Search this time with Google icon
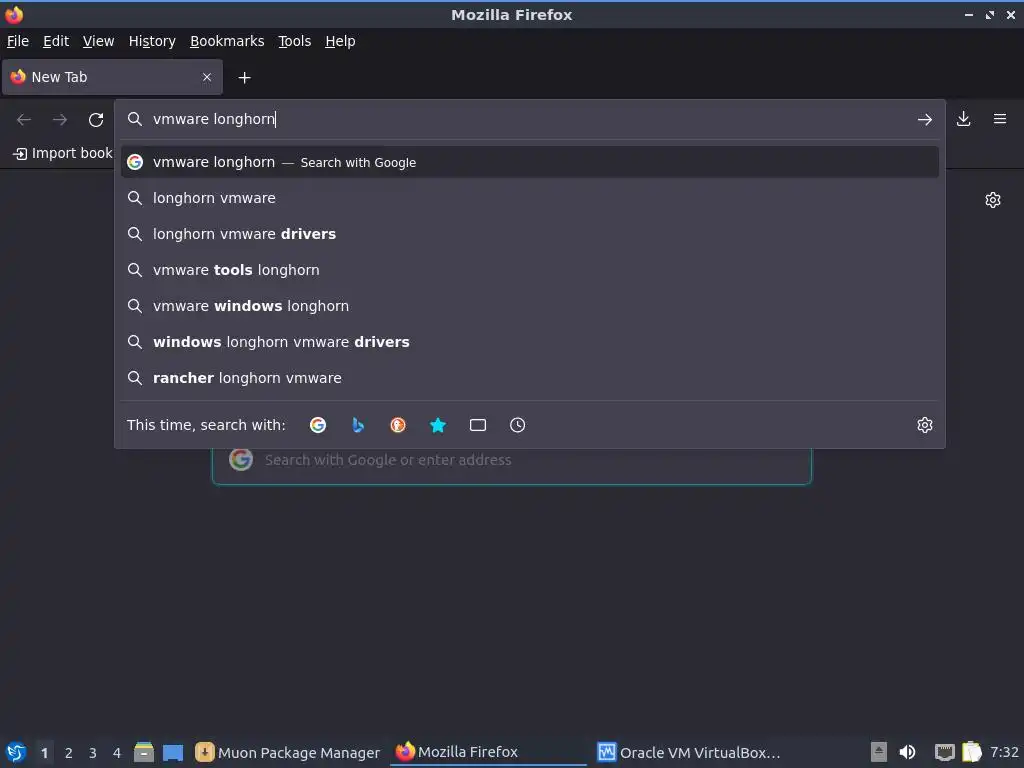 (318, 425)
